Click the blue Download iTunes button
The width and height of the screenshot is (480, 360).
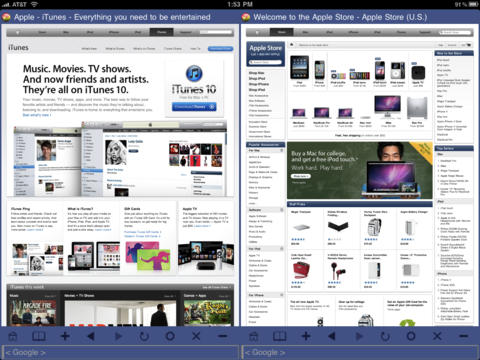(x=194, y=107)
